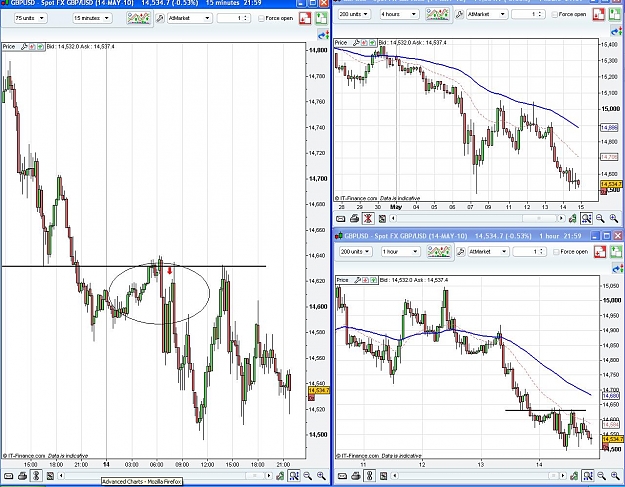625x487 pixels.
Task: Click green up arrow in 15 minutes Price panel
Action: pyautogui.click(x=40, y=47)
